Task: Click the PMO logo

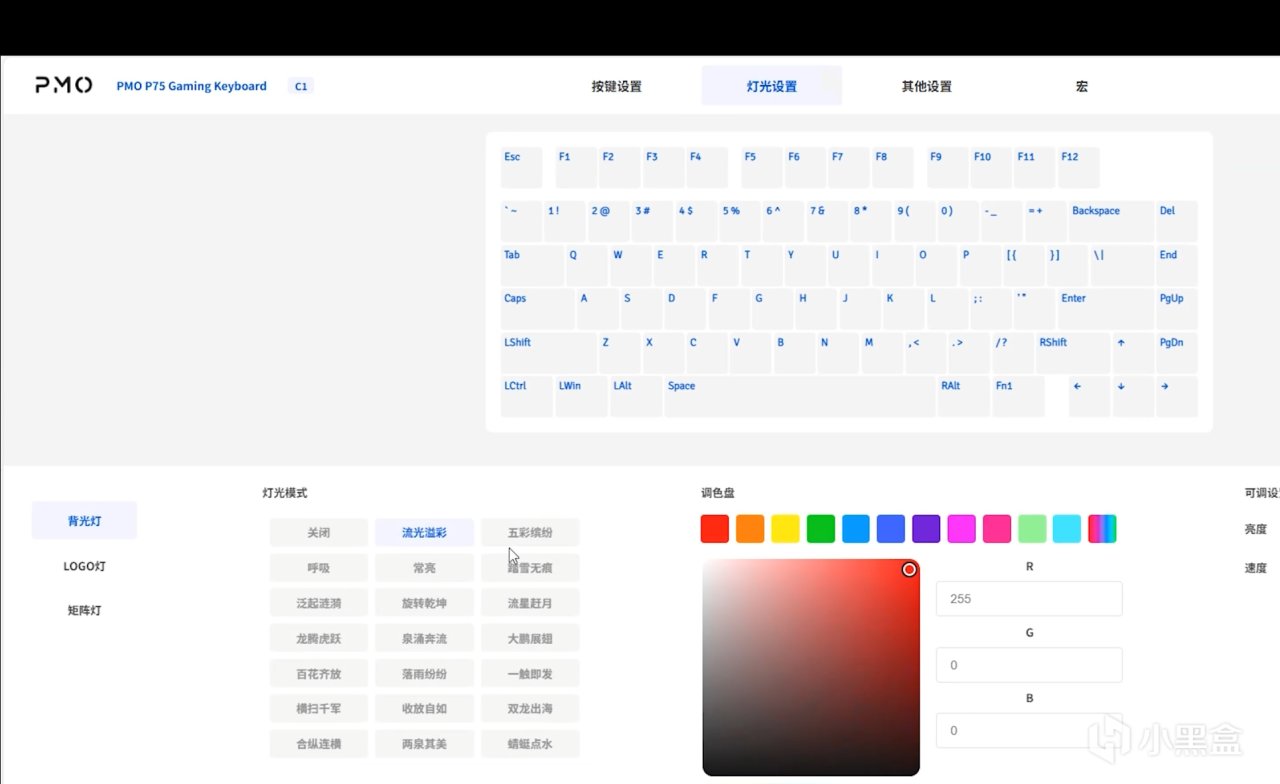Action: click(x=64, y=86)
